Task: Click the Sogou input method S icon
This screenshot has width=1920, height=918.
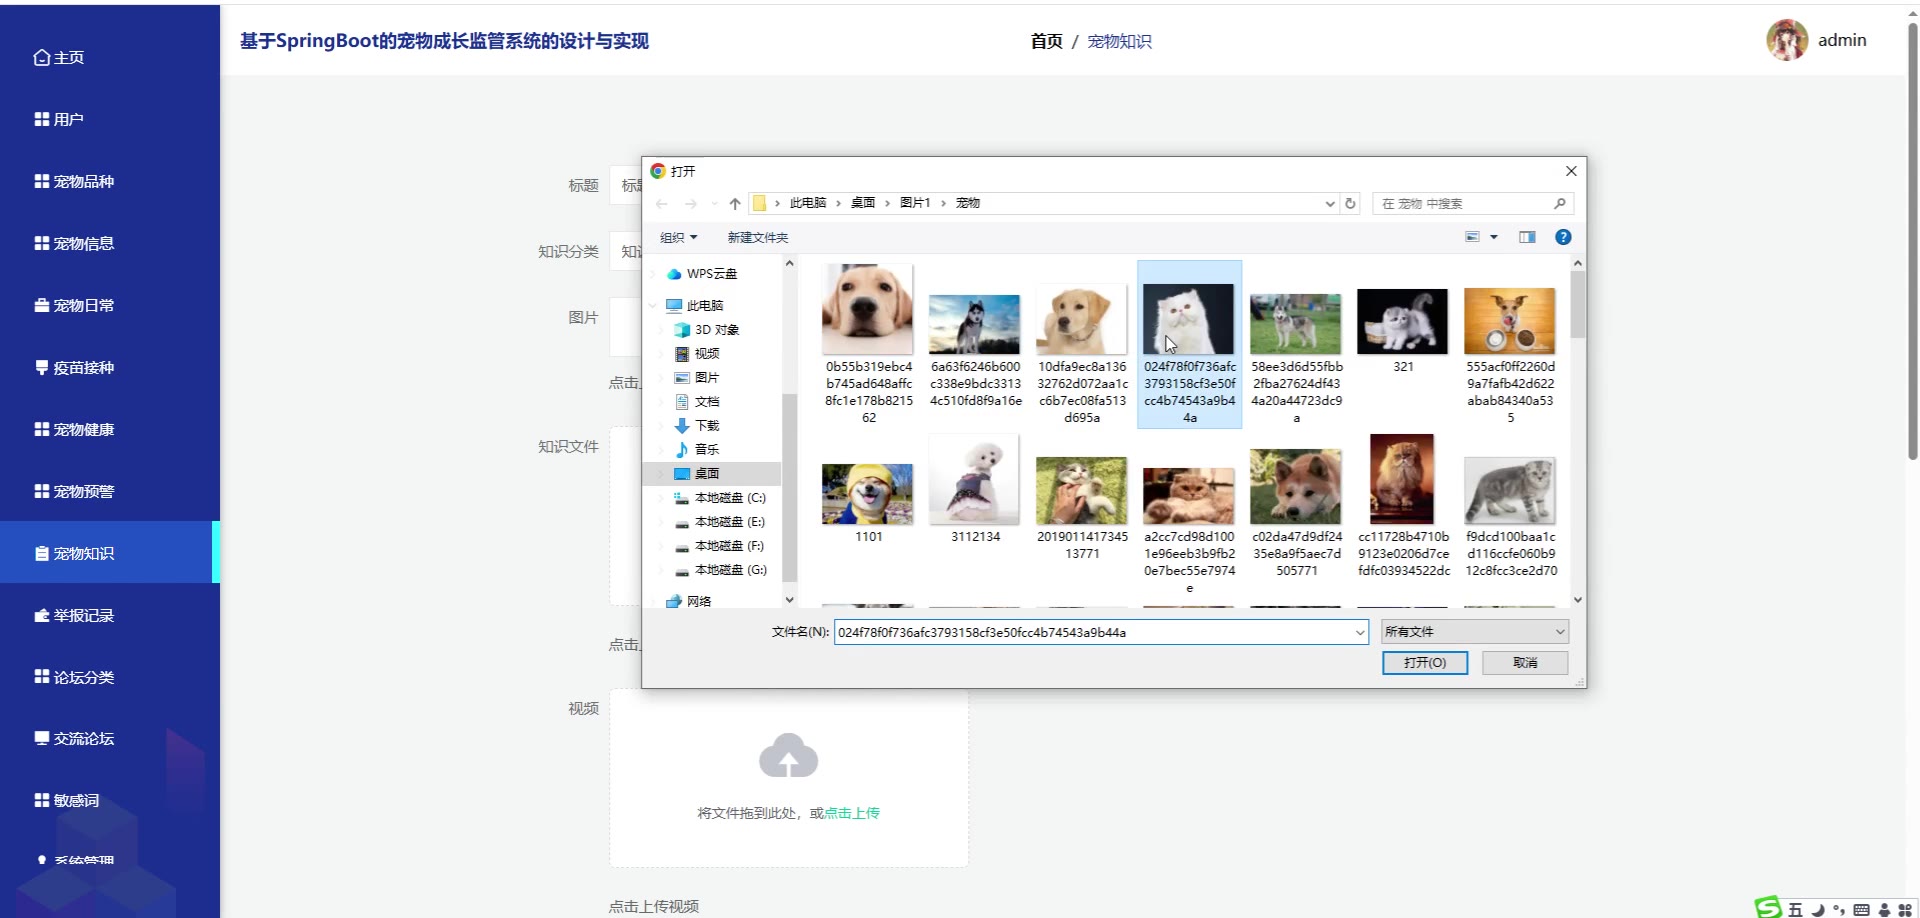Action: (x=1768, y=907)
